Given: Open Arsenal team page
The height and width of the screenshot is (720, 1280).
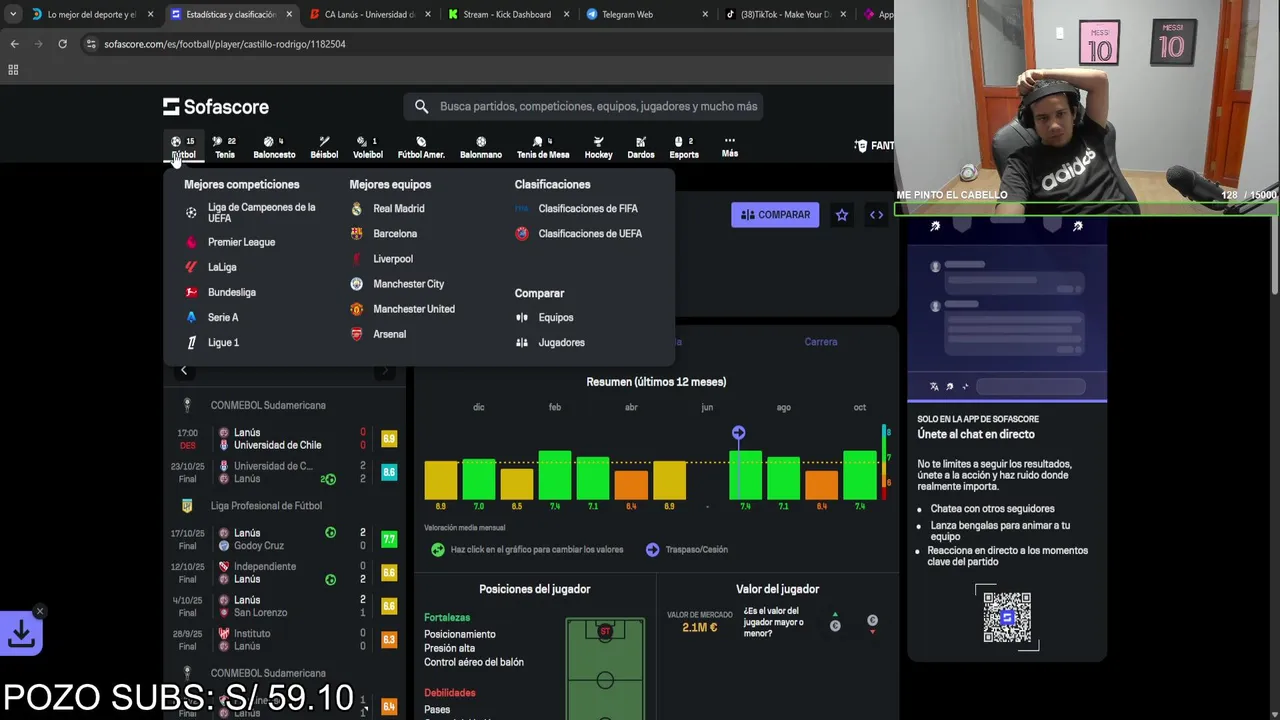Looking at the screenshot, I should (378, 334).
